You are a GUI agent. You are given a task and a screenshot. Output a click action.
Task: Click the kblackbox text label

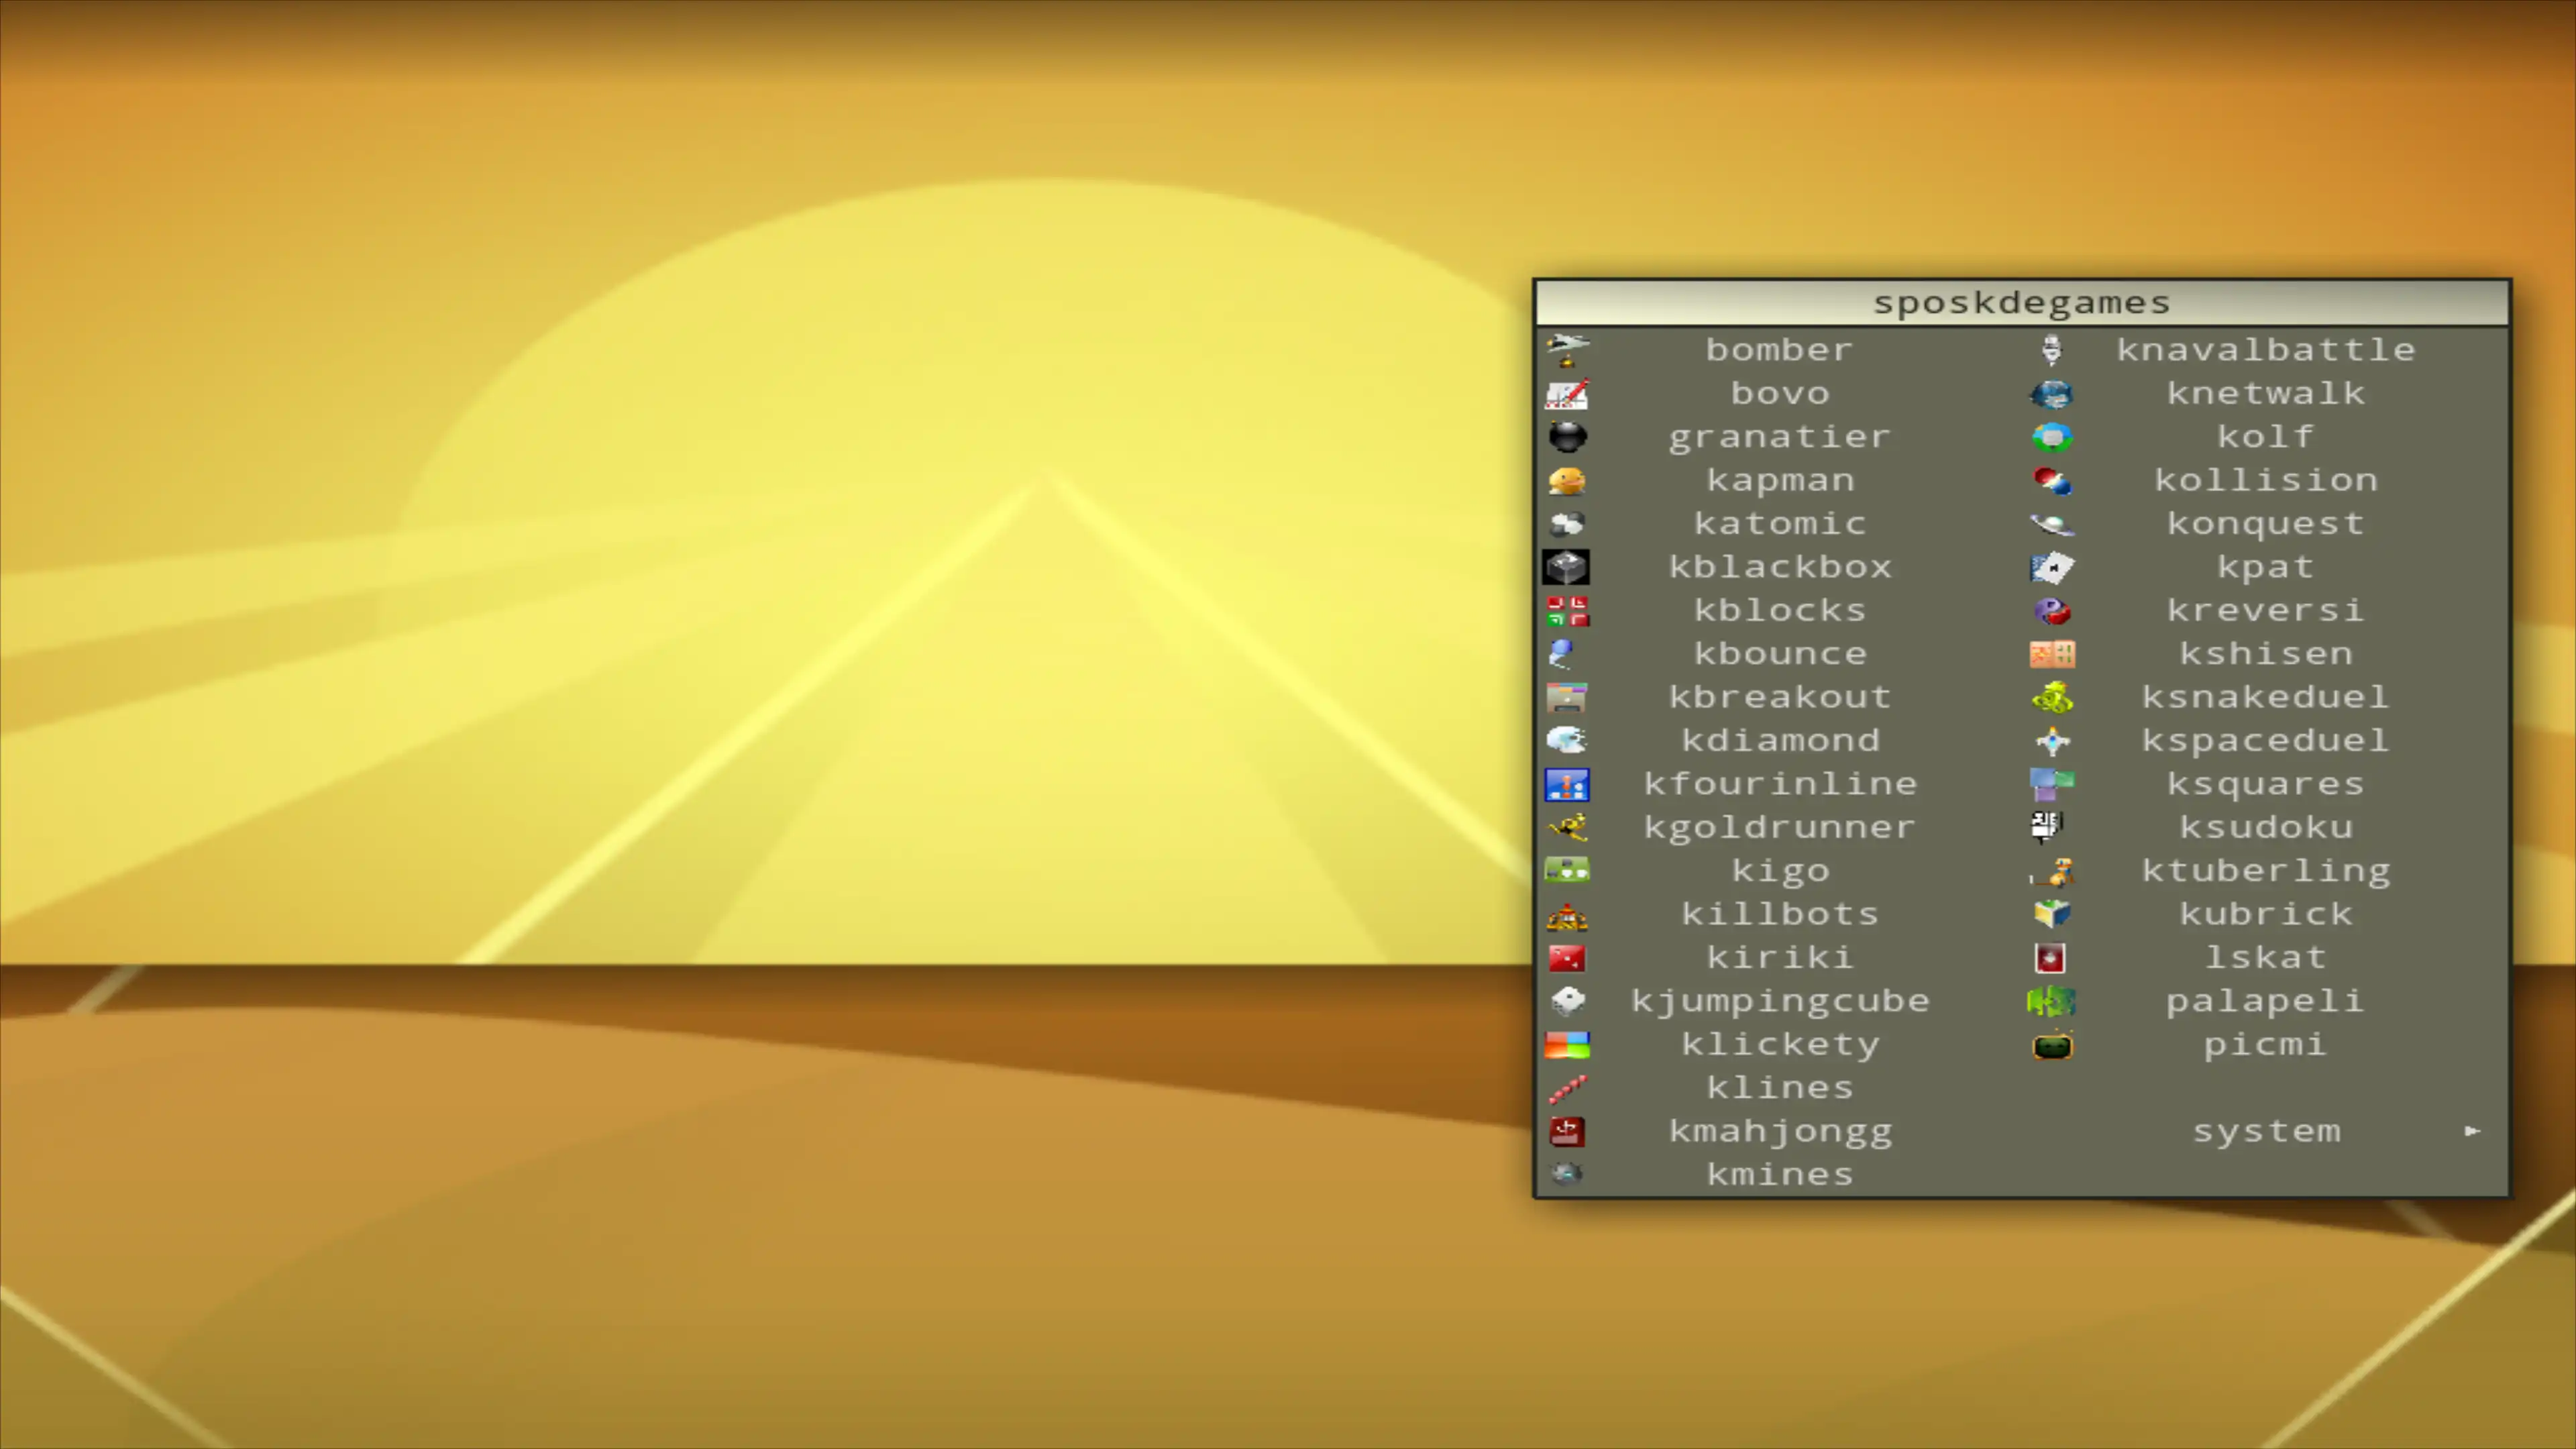pyautogui.click(x=1779, y=567)
